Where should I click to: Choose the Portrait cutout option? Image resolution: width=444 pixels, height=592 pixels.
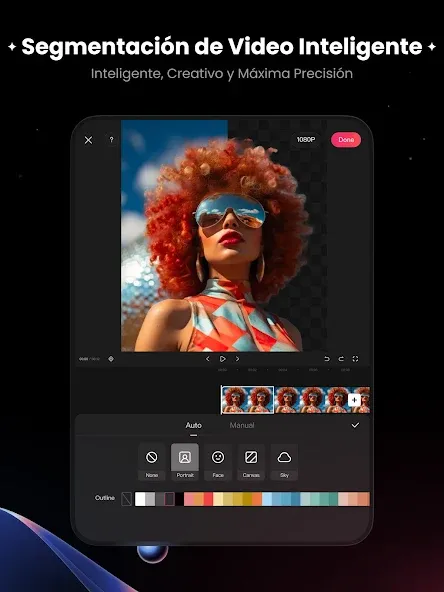click(x=185, y=462)
